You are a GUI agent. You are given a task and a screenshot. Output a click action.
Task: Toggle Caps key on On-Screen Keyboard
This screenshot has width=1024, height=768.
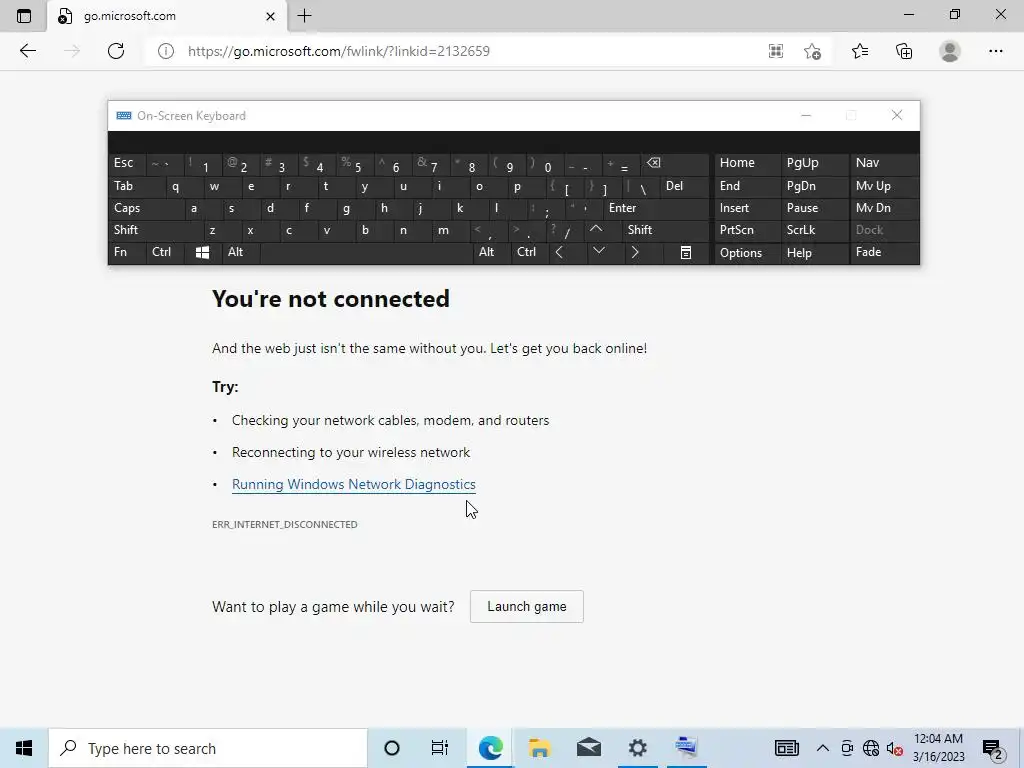[144, 208]
